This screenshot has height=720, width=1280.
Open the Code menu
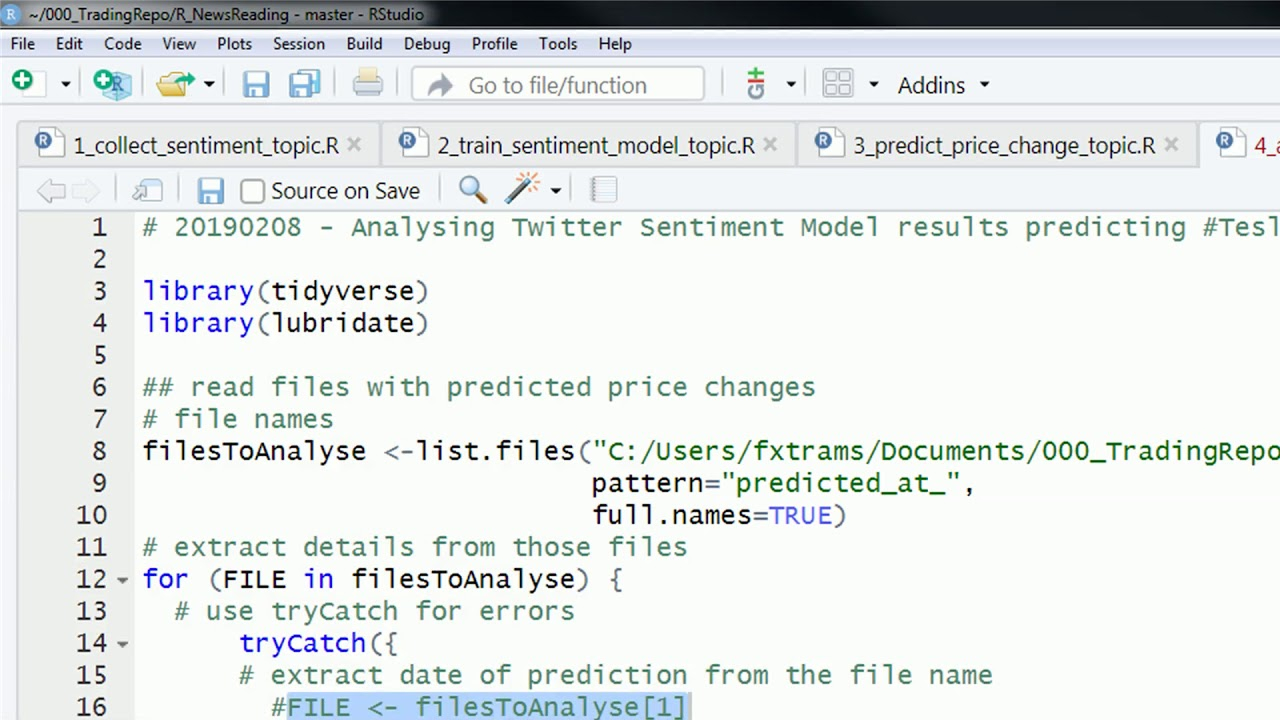(122, 44)
